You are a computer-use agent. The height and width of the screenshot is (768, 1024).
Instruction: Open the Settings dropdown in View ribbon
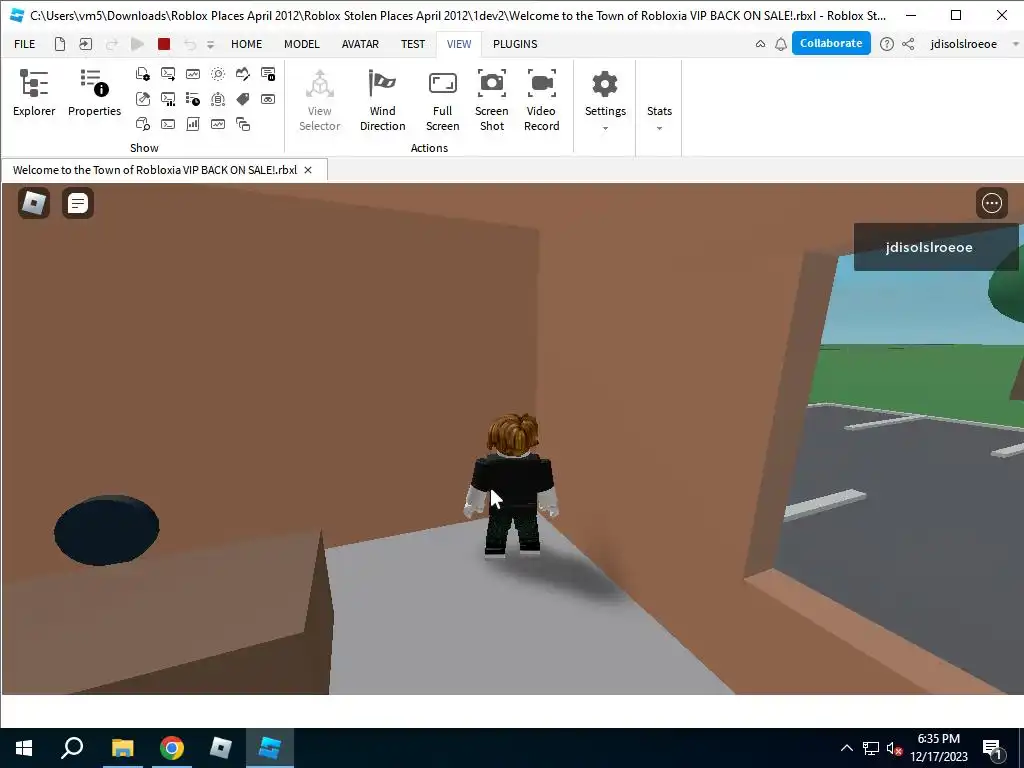[x=605, y=100]
